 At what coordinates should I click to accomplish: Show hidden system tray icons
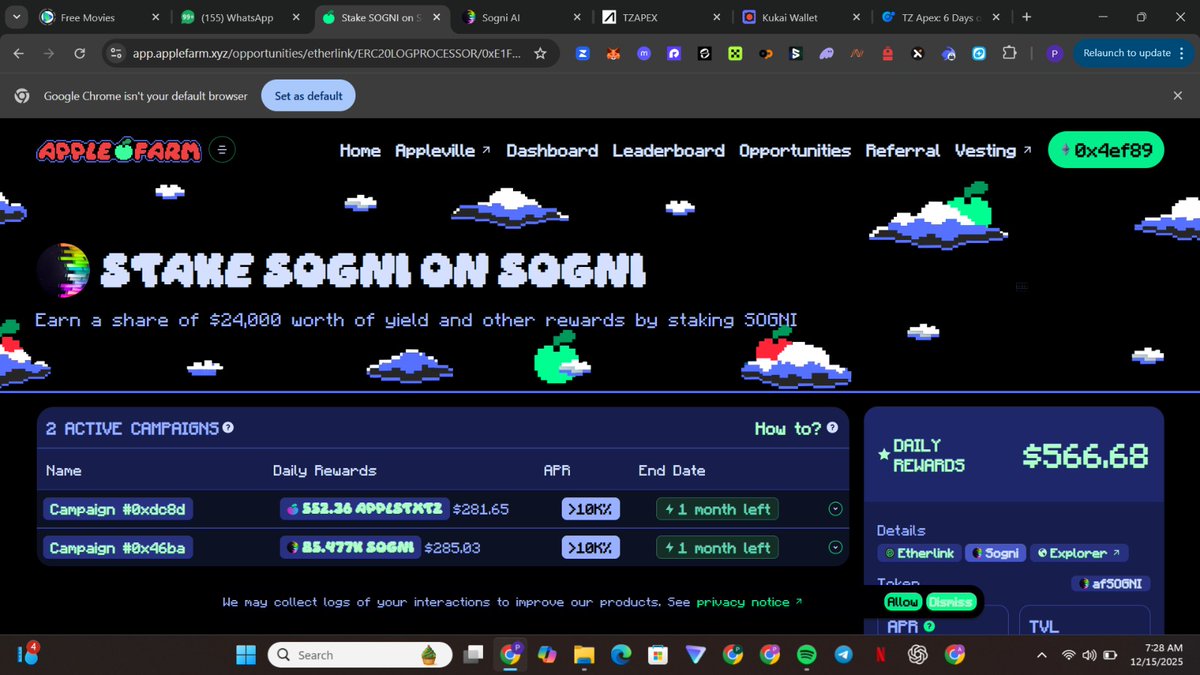click(x=1042, y=655)
